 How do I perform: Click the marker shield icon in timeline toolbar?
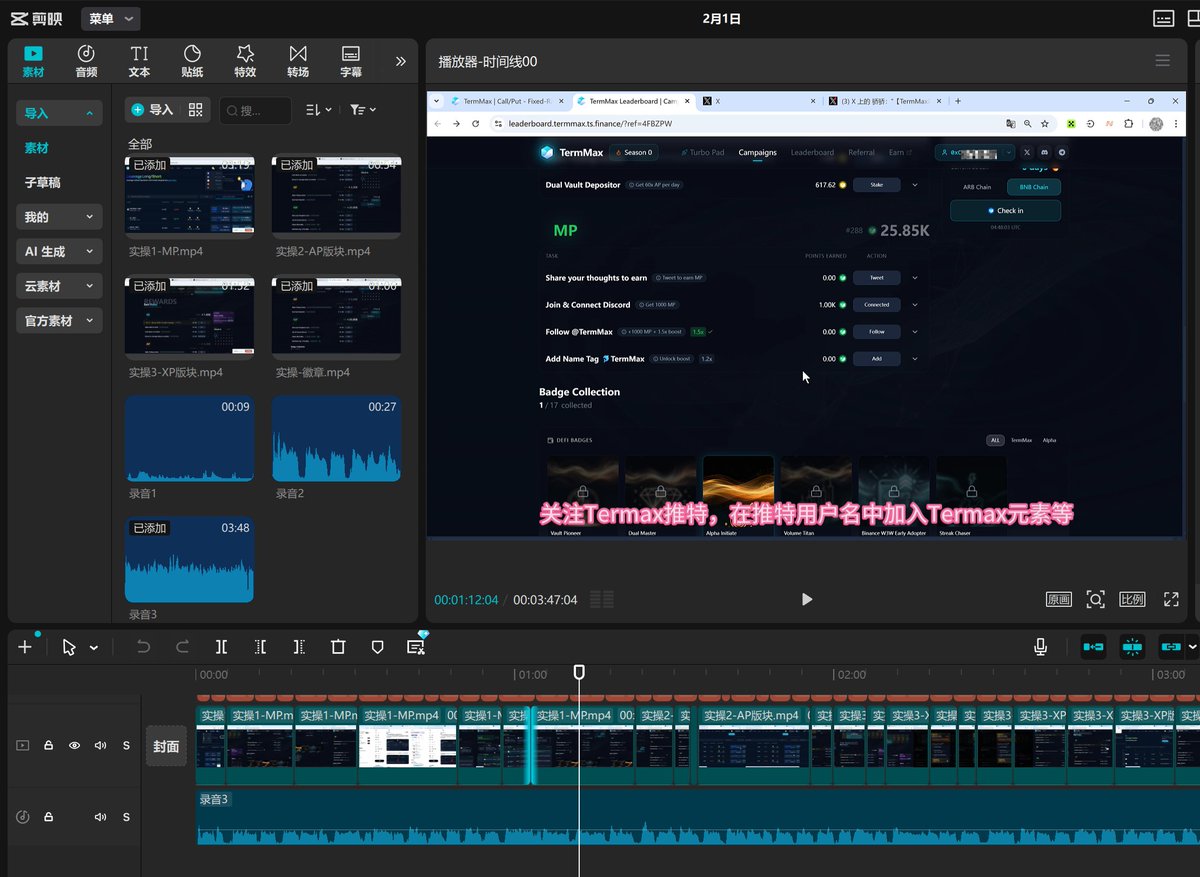pos(377,647)
